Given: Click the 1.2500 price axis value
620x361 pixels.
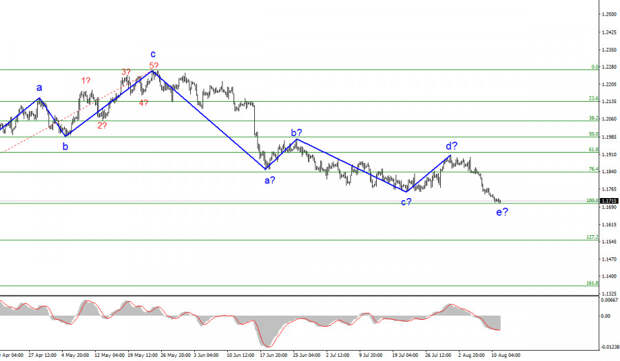Looking at the screenshot, I should pyautogui.click(x=609, y=14).
